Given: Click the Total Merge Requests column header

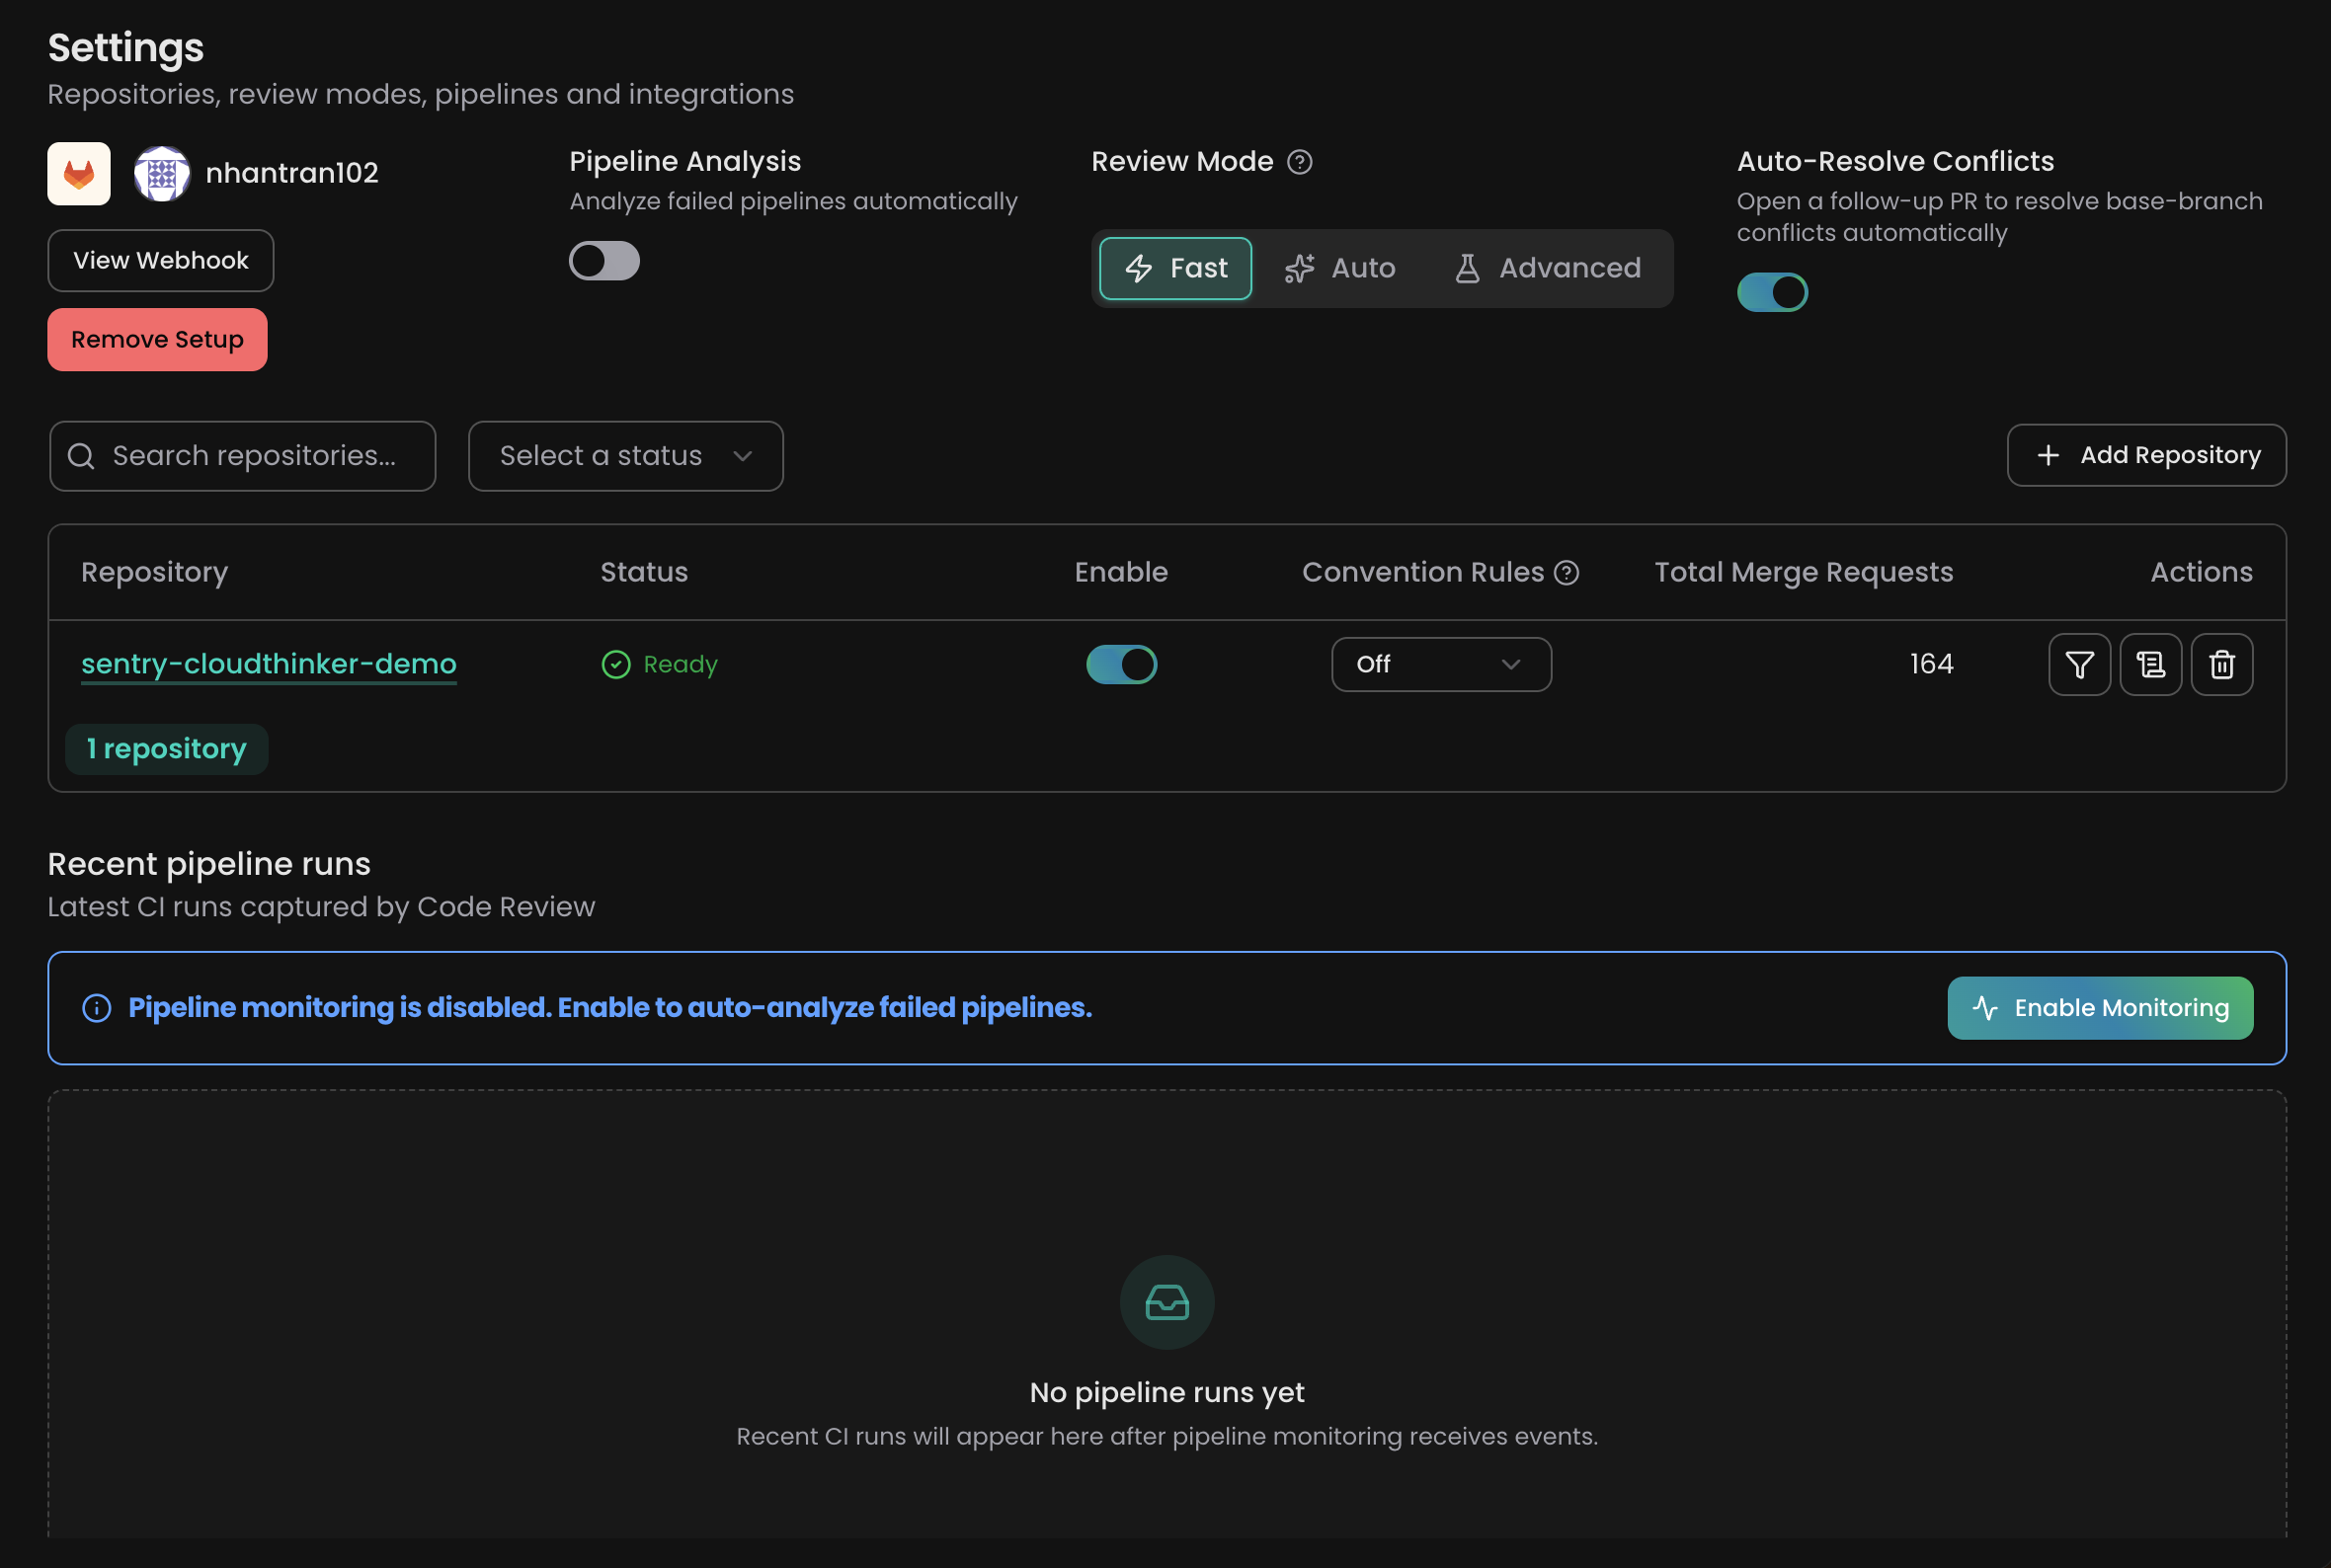Looking at the screenshot, I should 1803,573.
